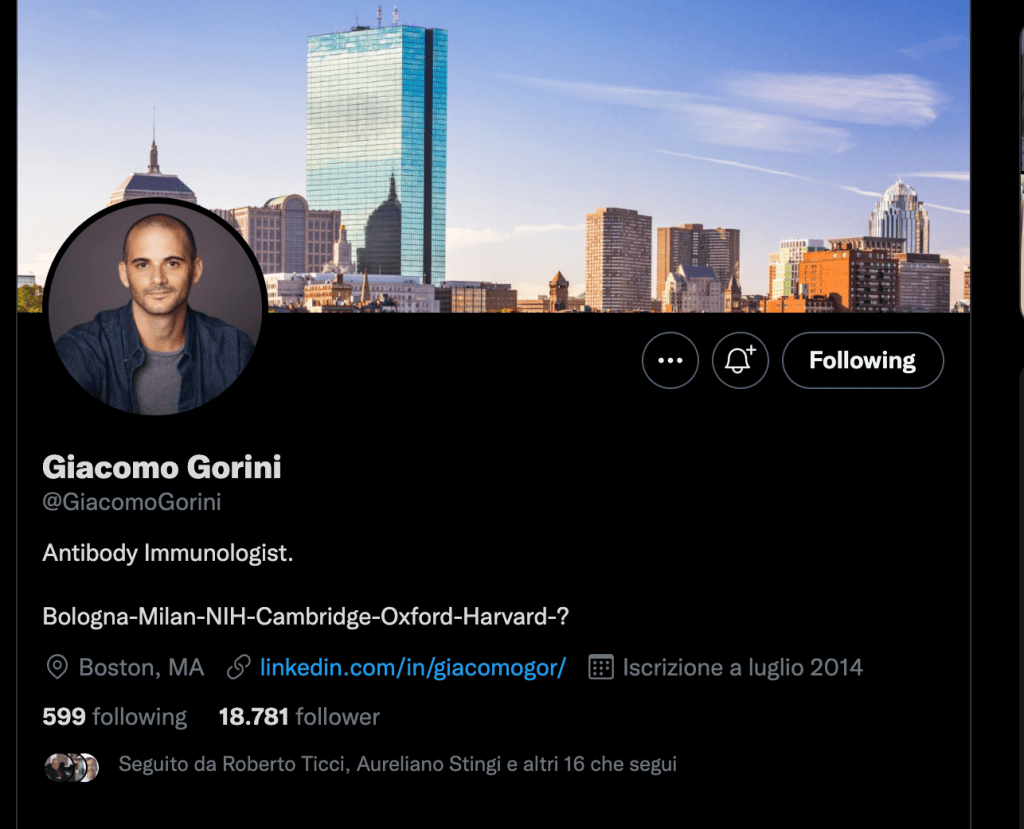
Task: Open the 18.781 follower list
Action: (299, 717)
